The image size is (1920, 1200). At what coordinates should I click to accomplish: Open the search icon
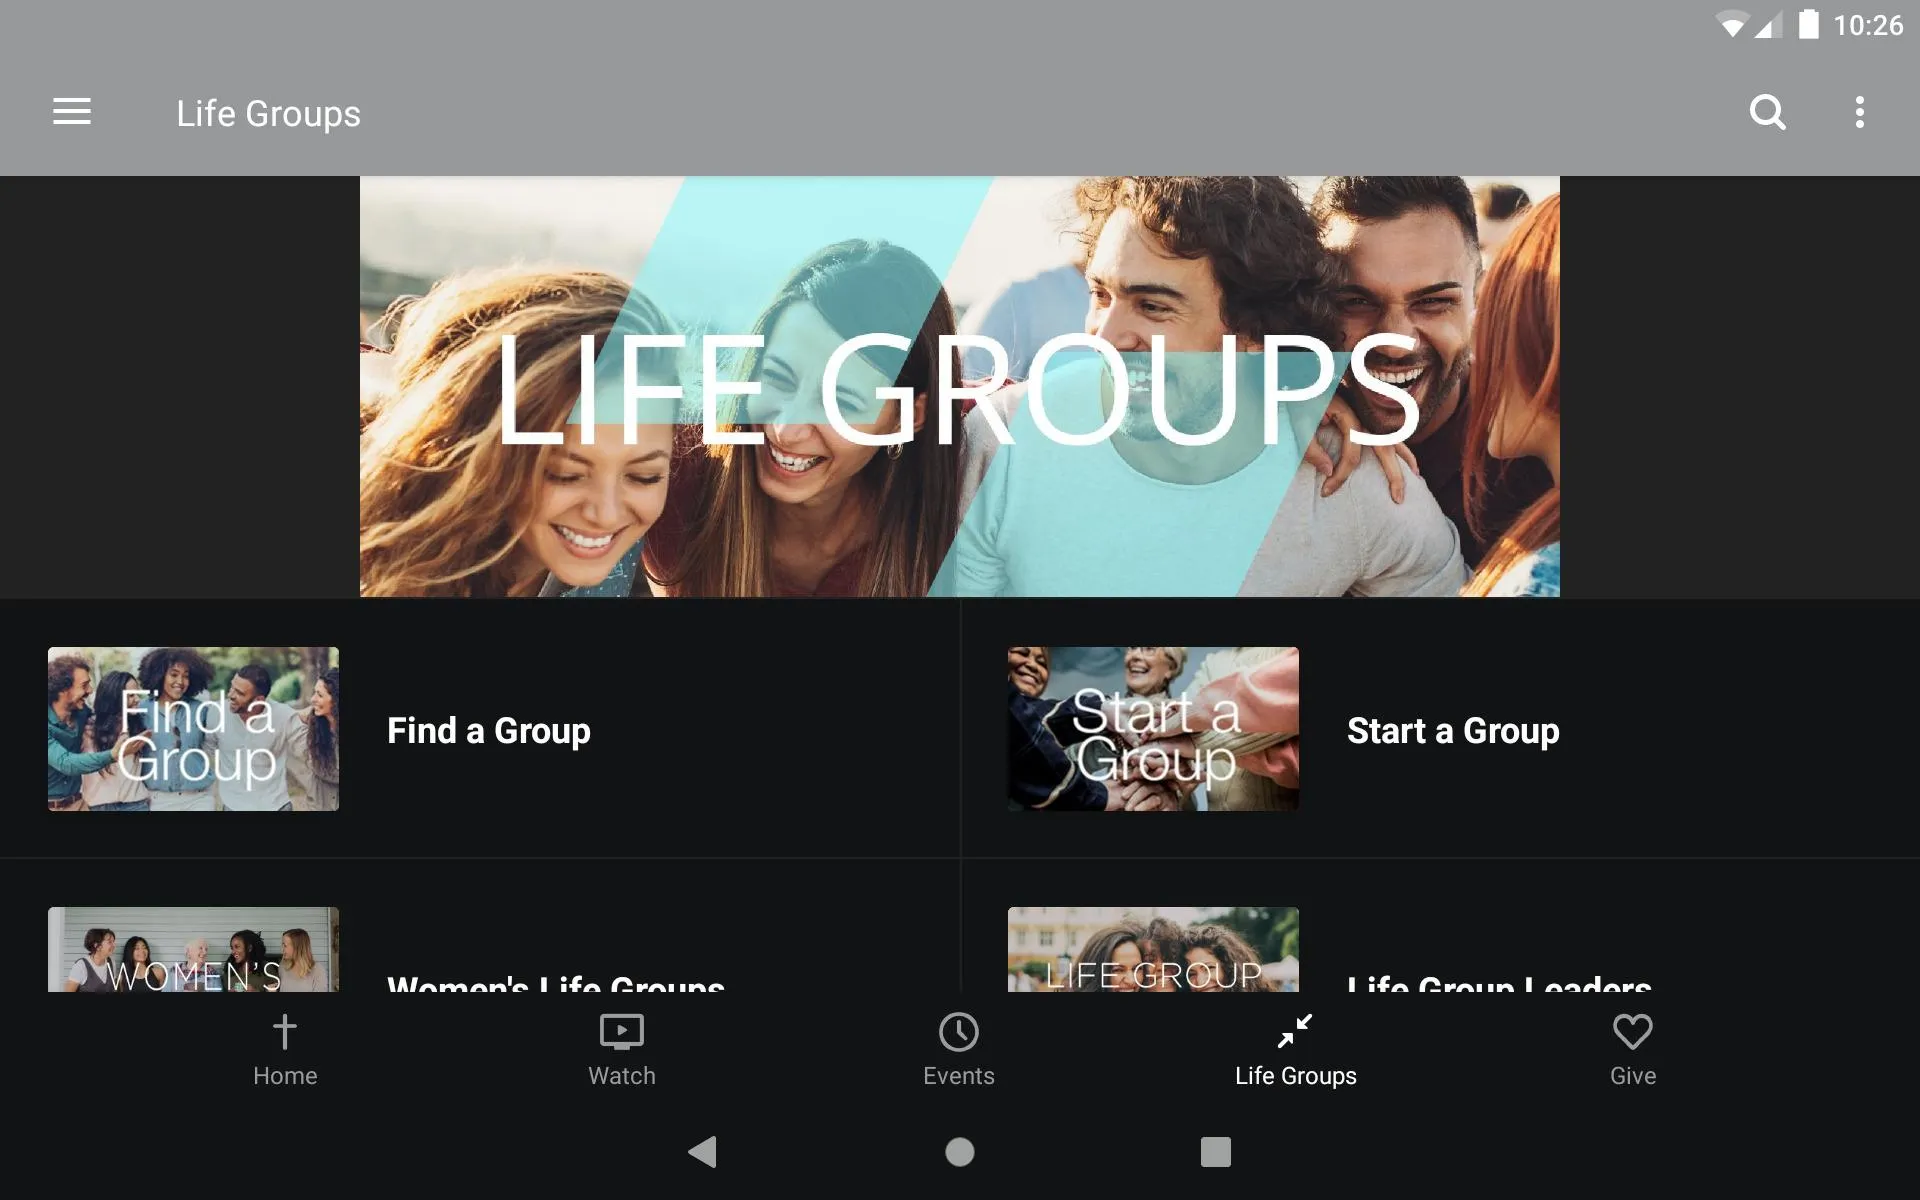coord(1767,112)
